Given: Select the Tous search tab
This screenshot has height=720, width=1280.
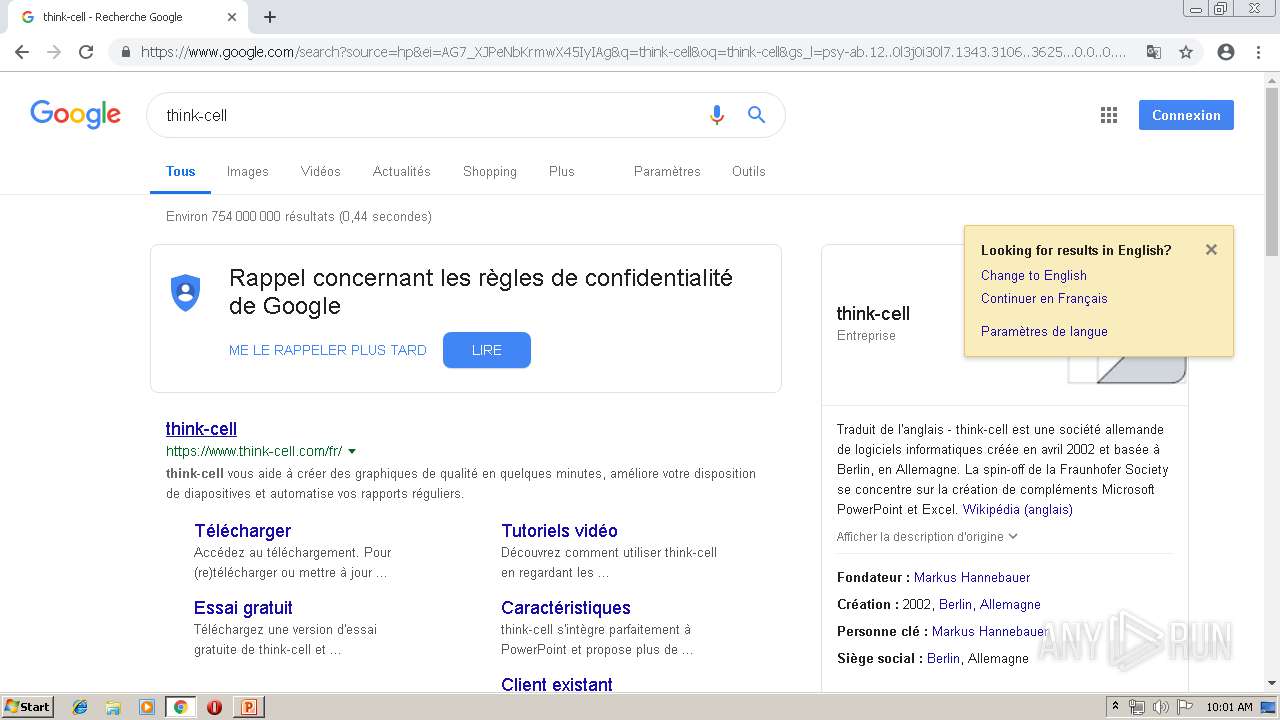Looking at the screenshot, I should click(x=180, y=171).
